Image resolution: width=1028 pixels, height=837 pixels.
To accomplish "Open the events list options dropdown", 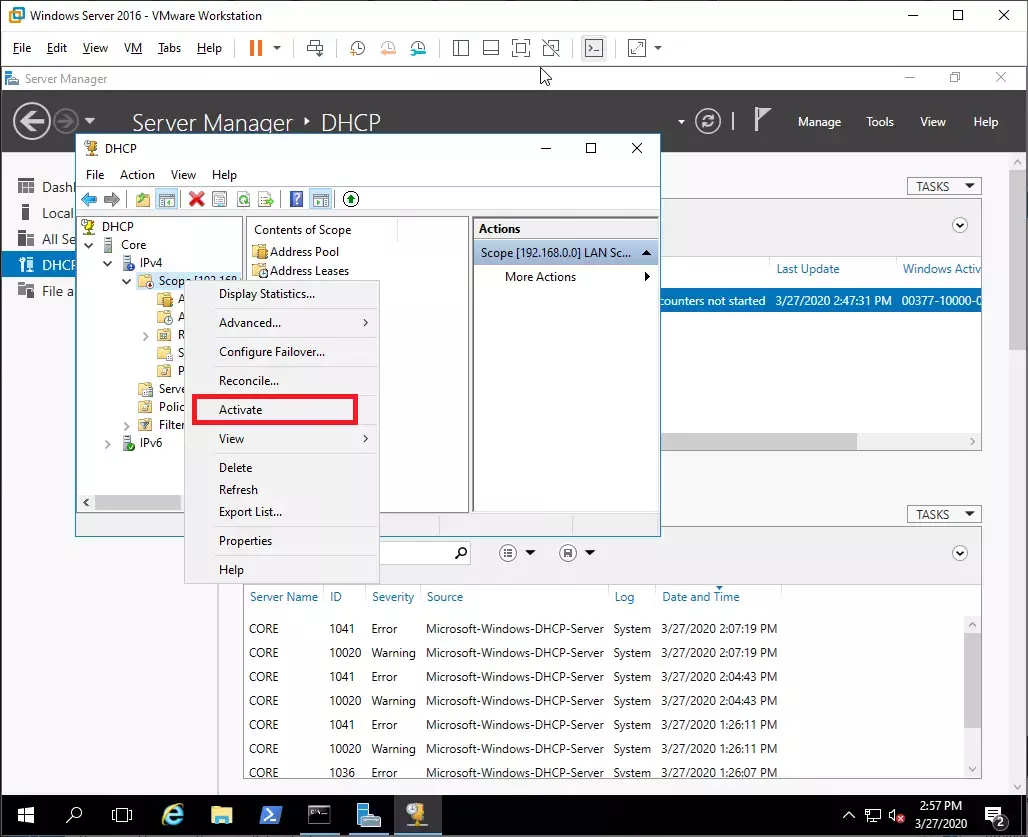I will pyautogui.click(x=530, y=553).
